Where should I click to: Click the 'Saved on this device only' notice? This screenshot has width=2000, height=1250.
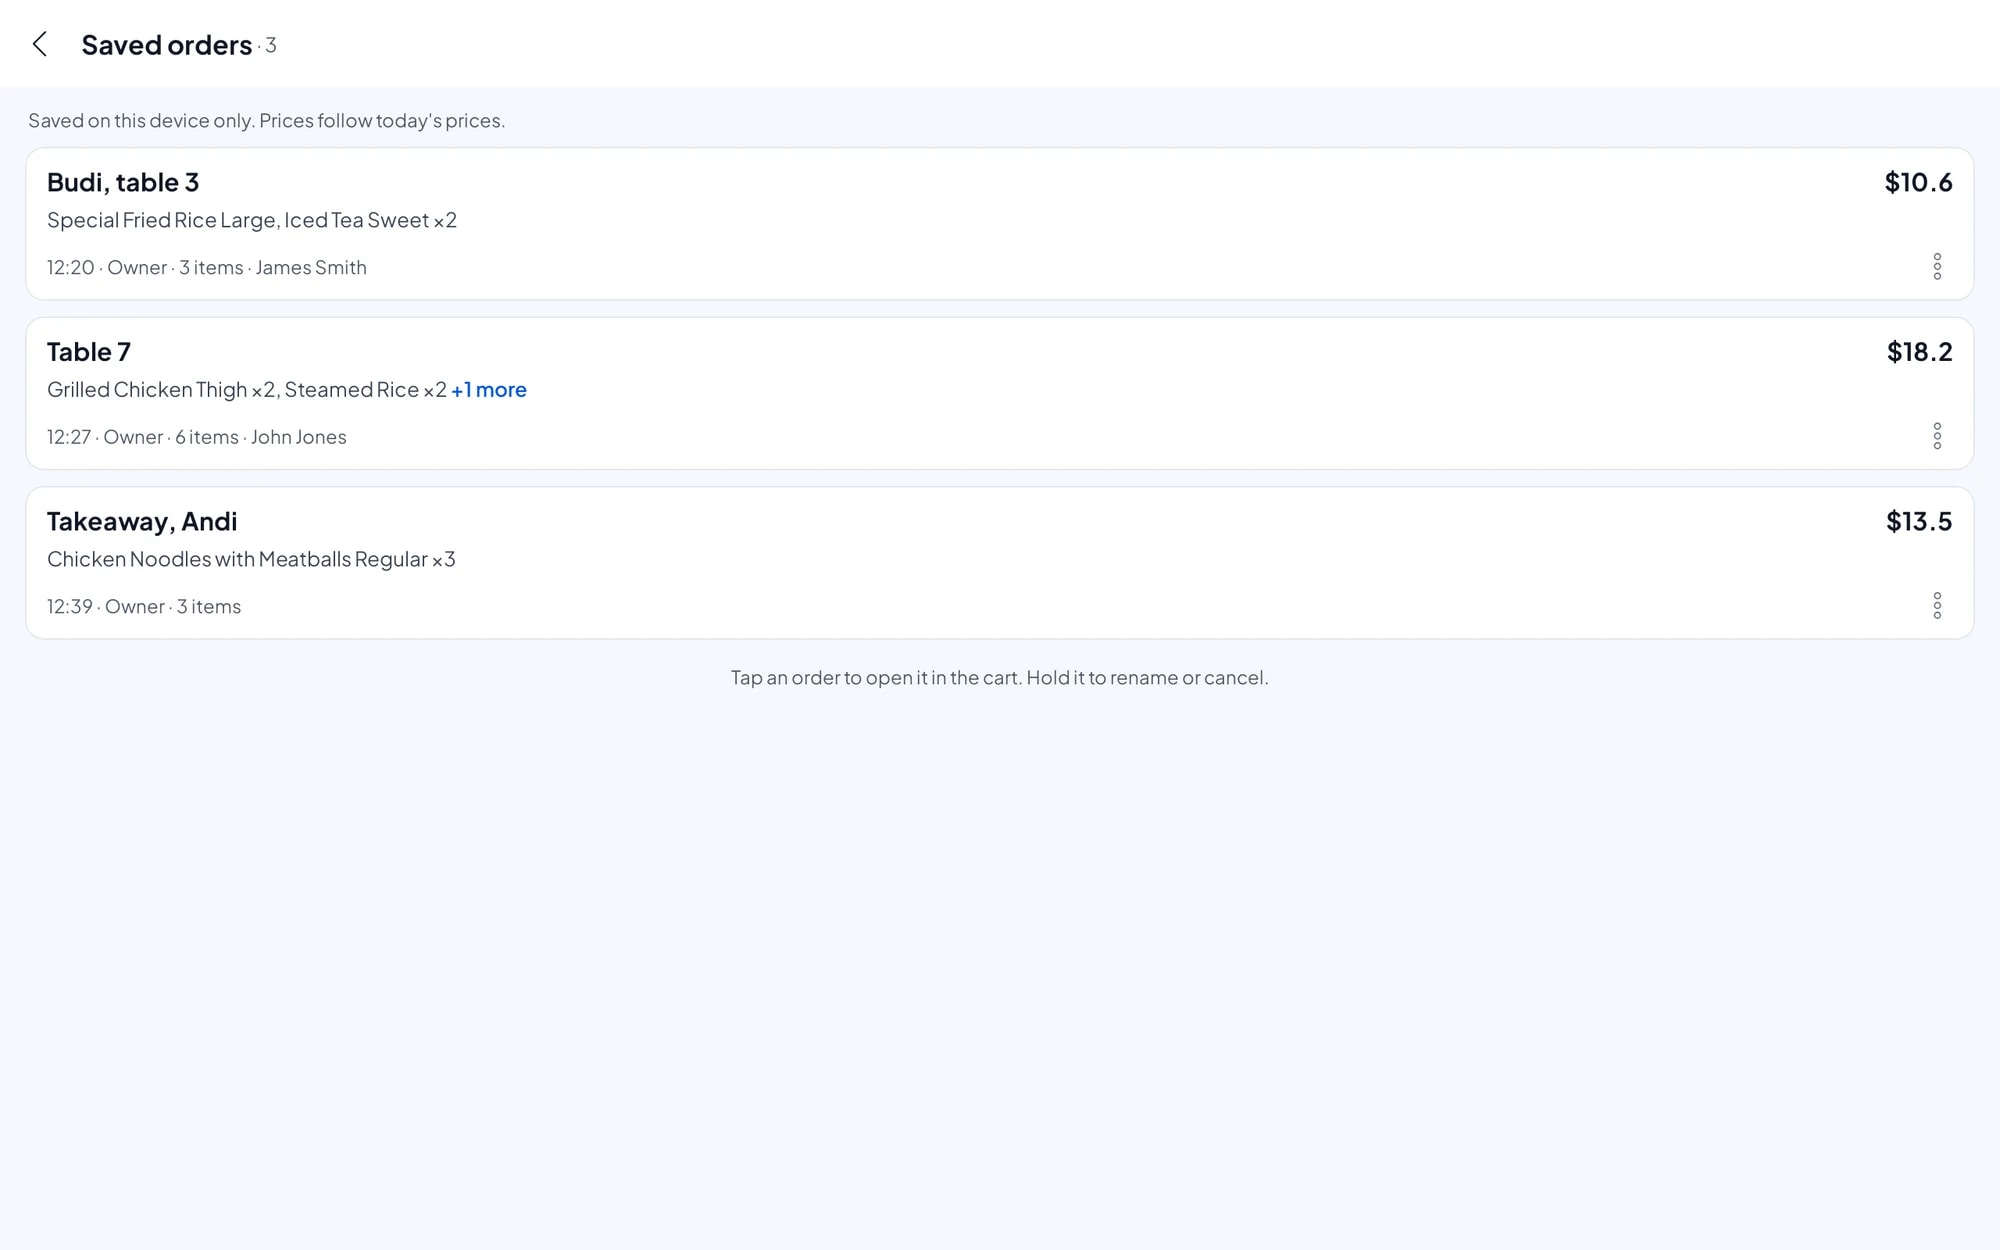click(267, 121)
